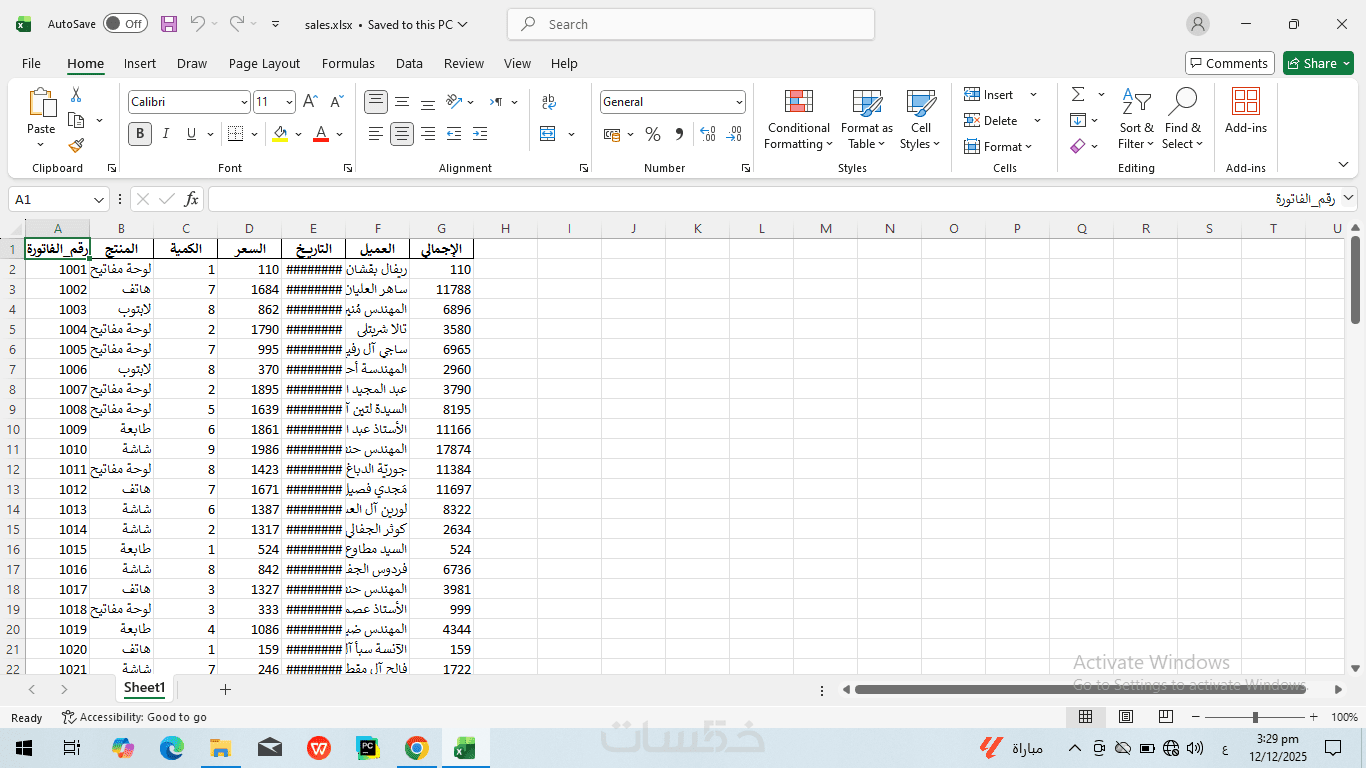The height and width of the screenshot is (768, 1366).
Task: Toggle Italic formatting
Action: 166,134
